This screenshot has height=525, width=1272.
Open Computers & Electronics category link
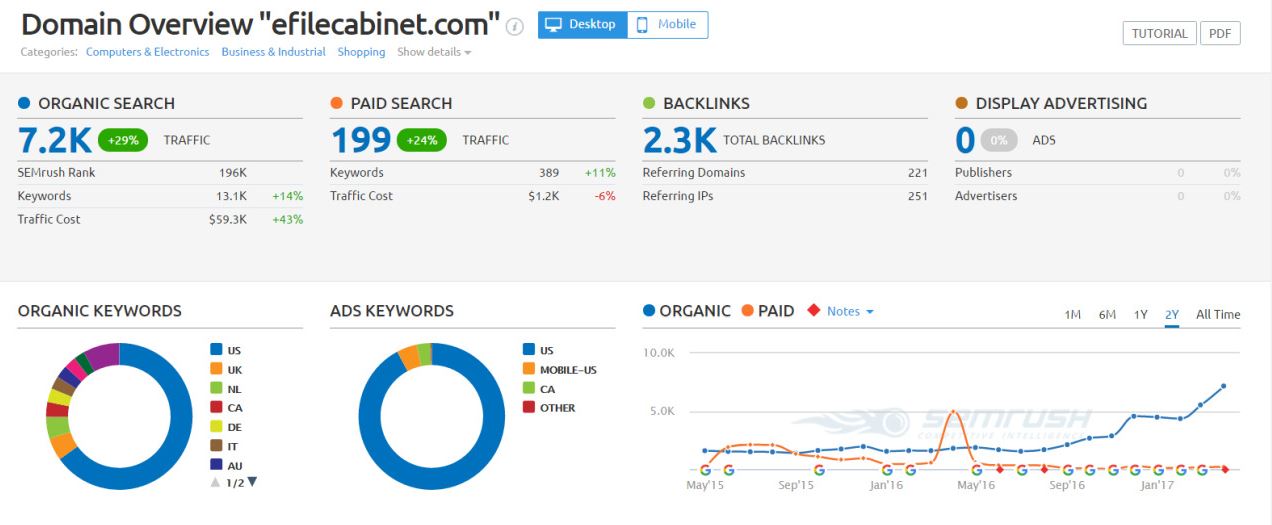click(x=148, y=52)
